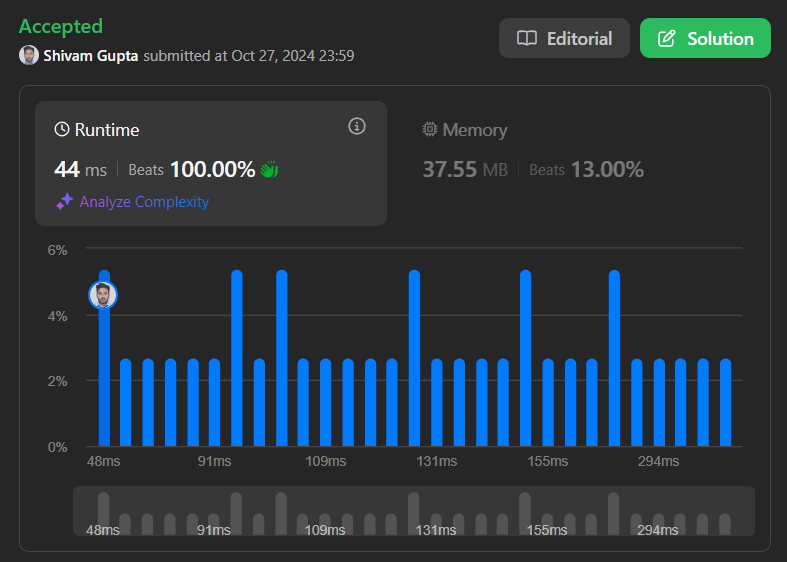Open the green Solution button
Image resolution: width=787 pixels, height=562 pixels.
tap(705, 38)
